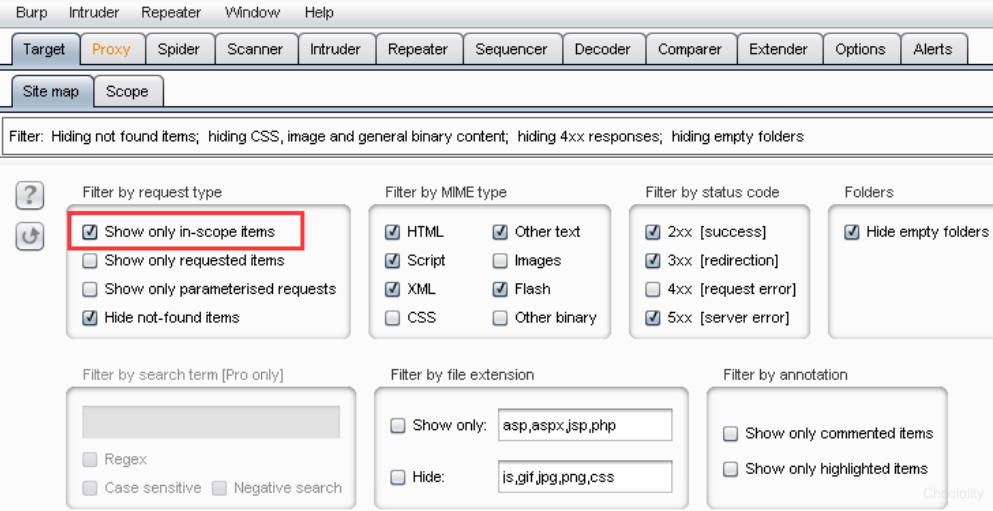Click the Show only extensions field asp,aspx,jsp,php
This screenshot has height=511, width=993.
coord(585,426)
